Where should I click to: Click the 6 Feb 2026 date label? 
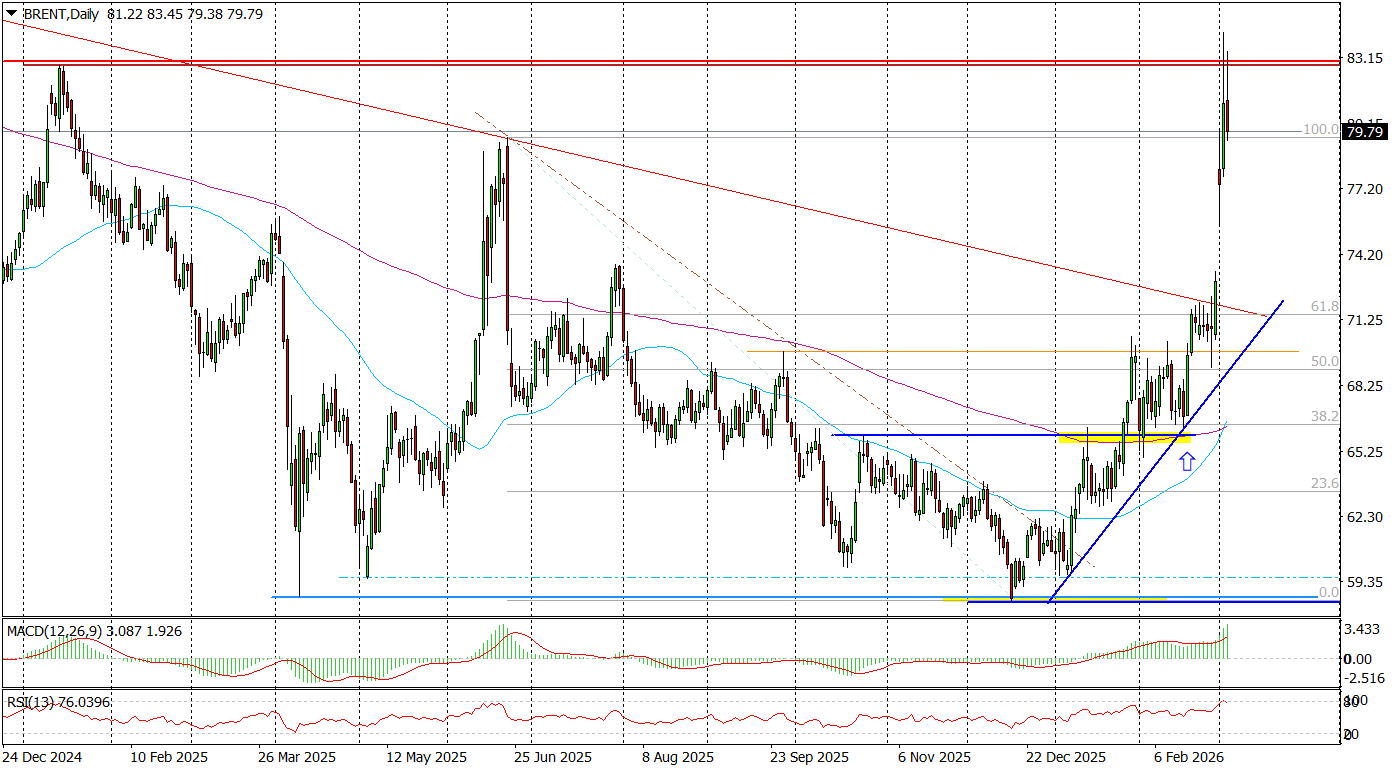1183,759
